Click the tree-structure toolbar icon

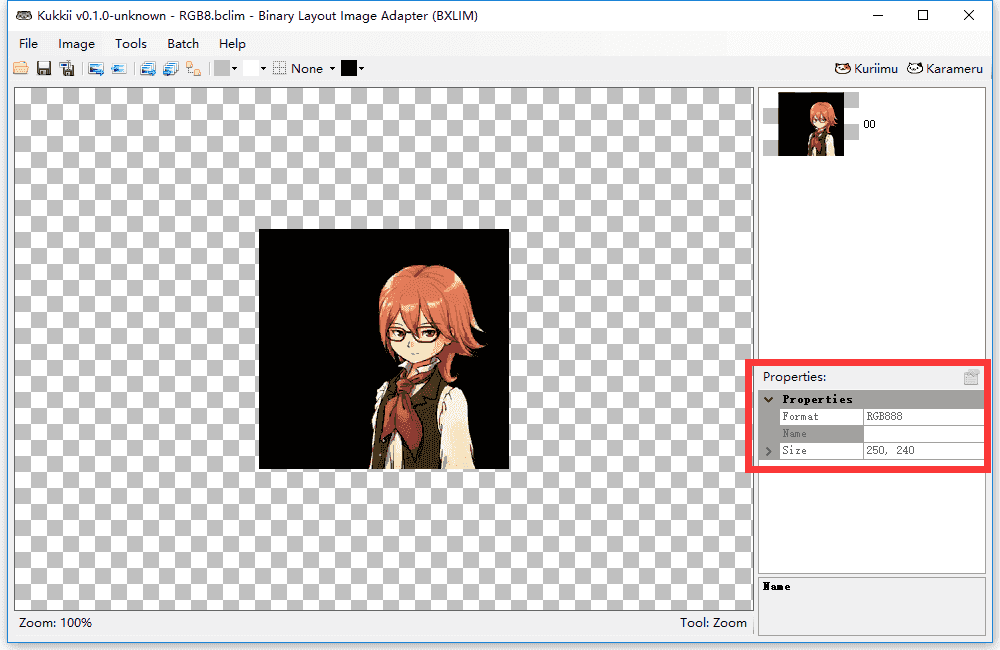pyautogui.click(x=193, y=68)
